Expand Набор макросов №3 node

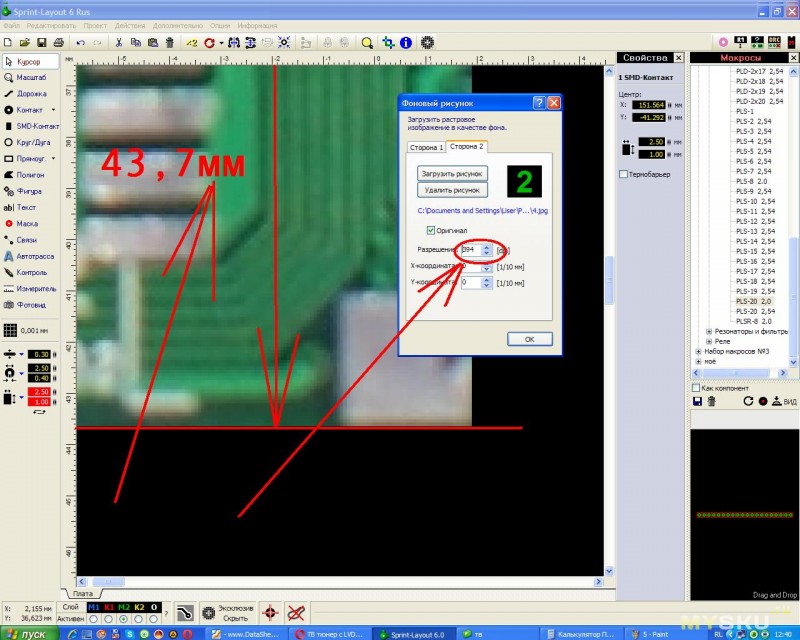tap(698, 352)
